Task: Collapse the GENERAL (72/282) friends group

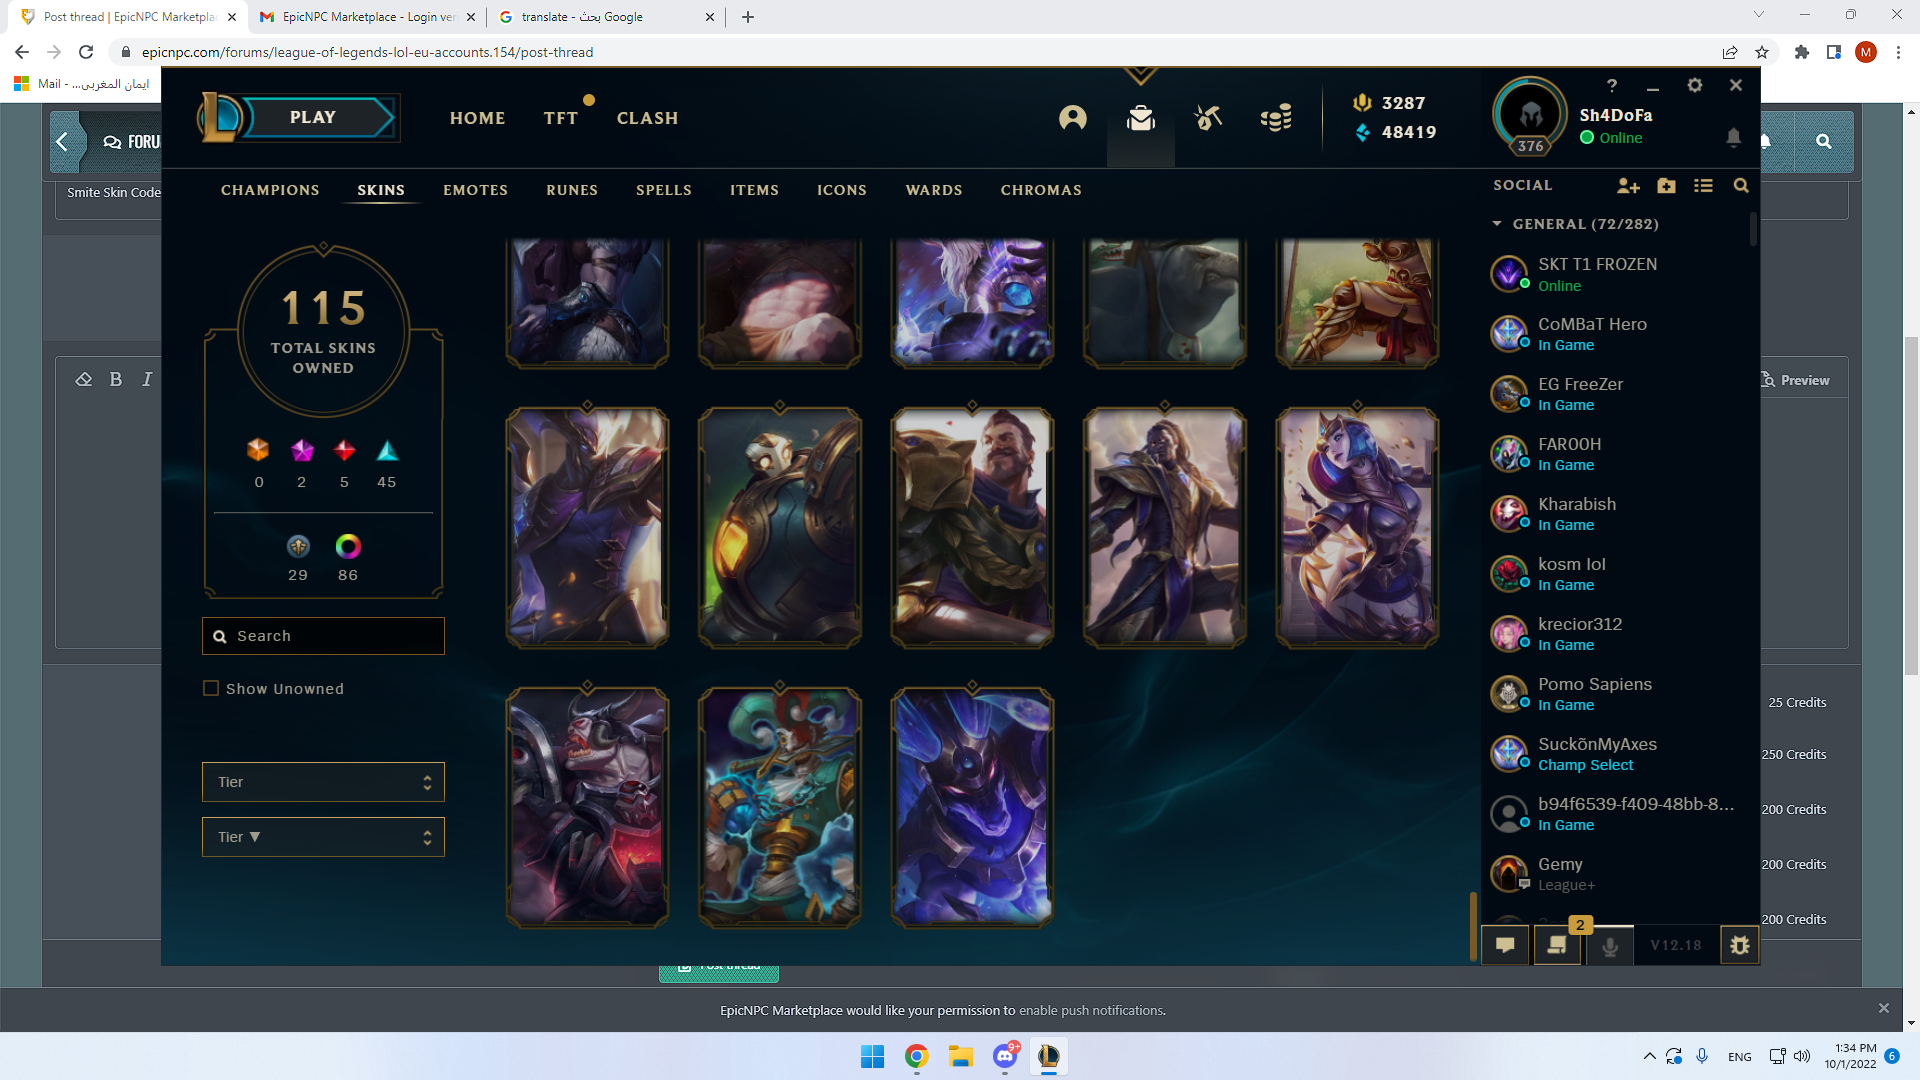Action: coord(1576,224)
